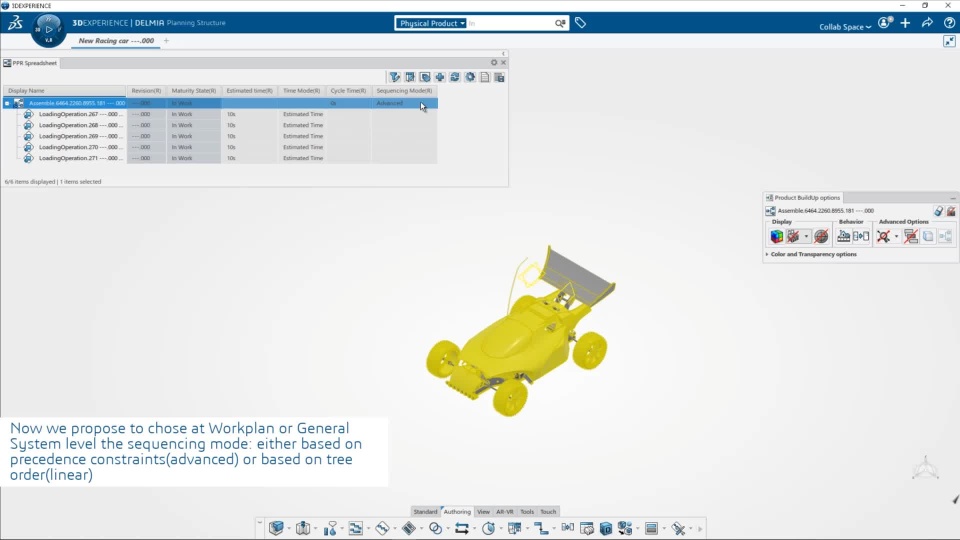Collapse the Assemble root tree node
This screenshot has width=960, height=540.
7,103
